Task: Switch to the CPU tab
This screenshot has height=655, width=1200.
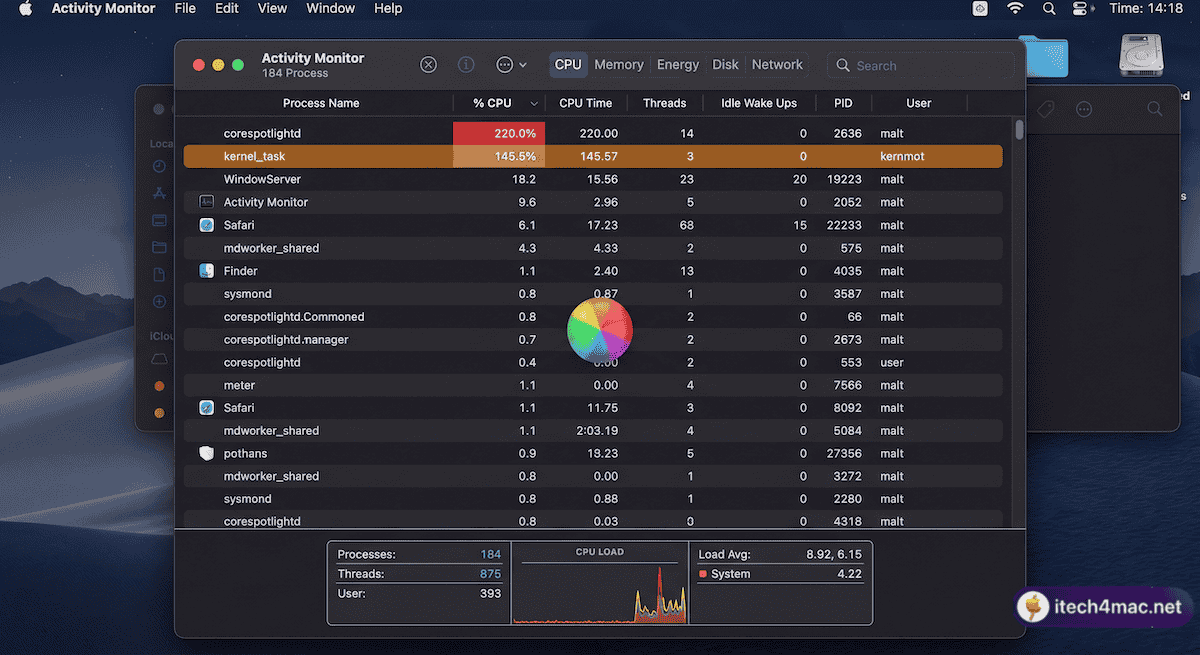Action: [568, 65]
